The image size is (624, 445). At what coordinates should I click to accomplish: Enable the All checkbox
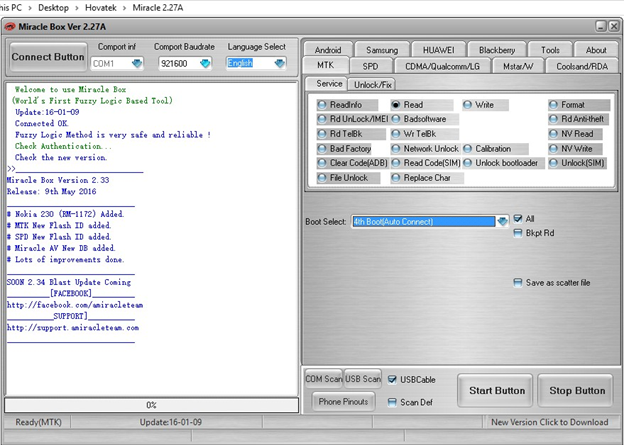(x=517, y=219)
